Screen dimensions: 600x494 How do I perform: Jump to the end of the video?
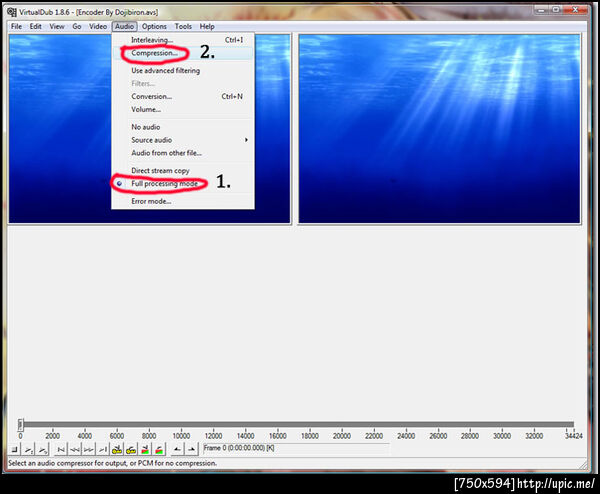coord(103,449)
